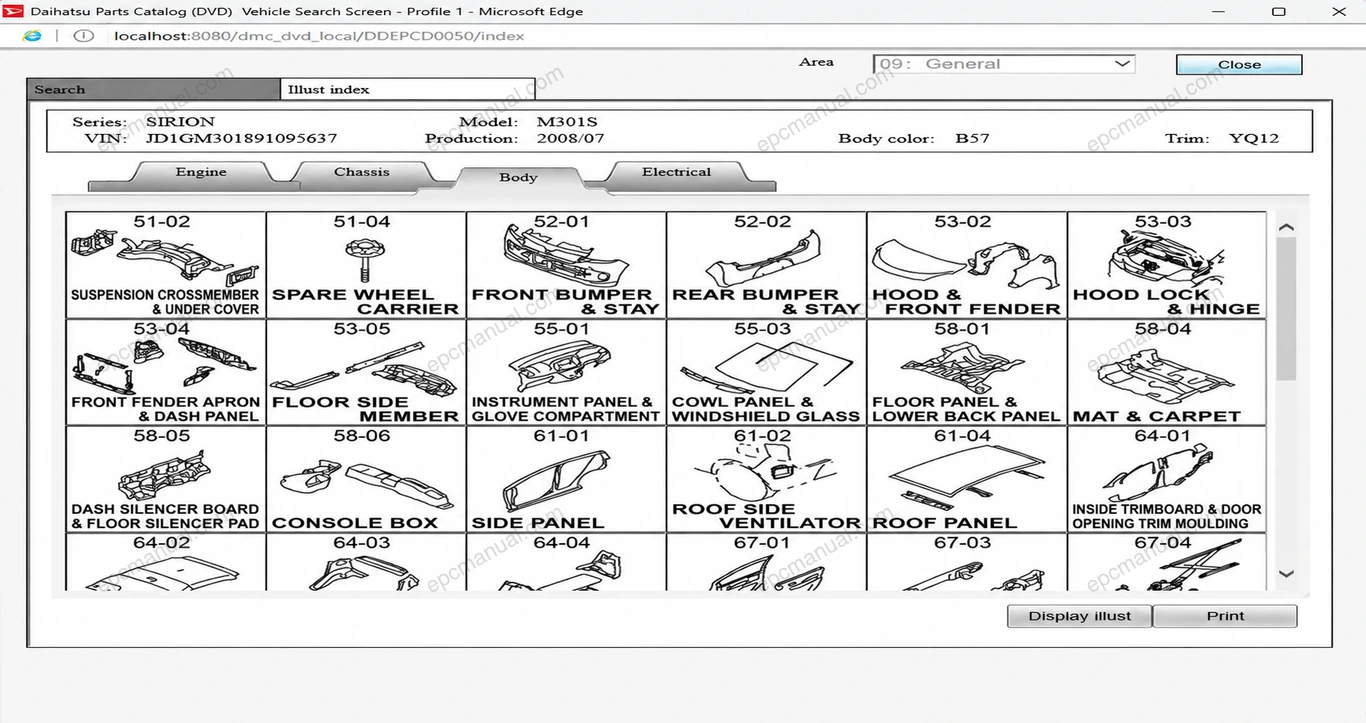Open the 61-01 Side Panel illustration
The width and height of the screenshot is (1366, 723).
click(566, 479)
